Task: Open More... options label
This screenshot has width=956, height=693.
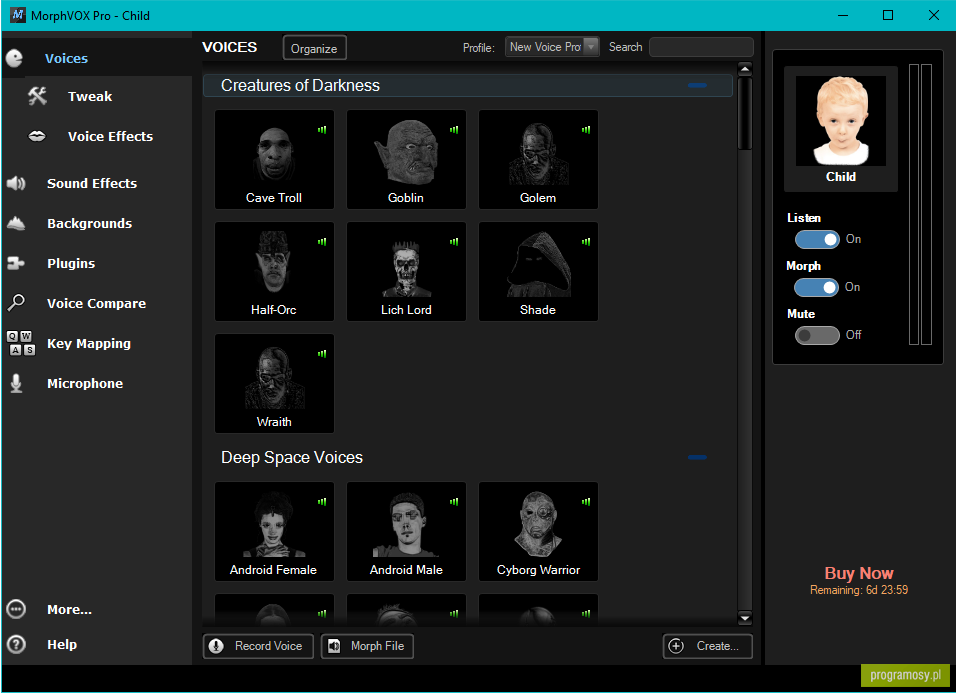Action: click(x=70, y=609)
